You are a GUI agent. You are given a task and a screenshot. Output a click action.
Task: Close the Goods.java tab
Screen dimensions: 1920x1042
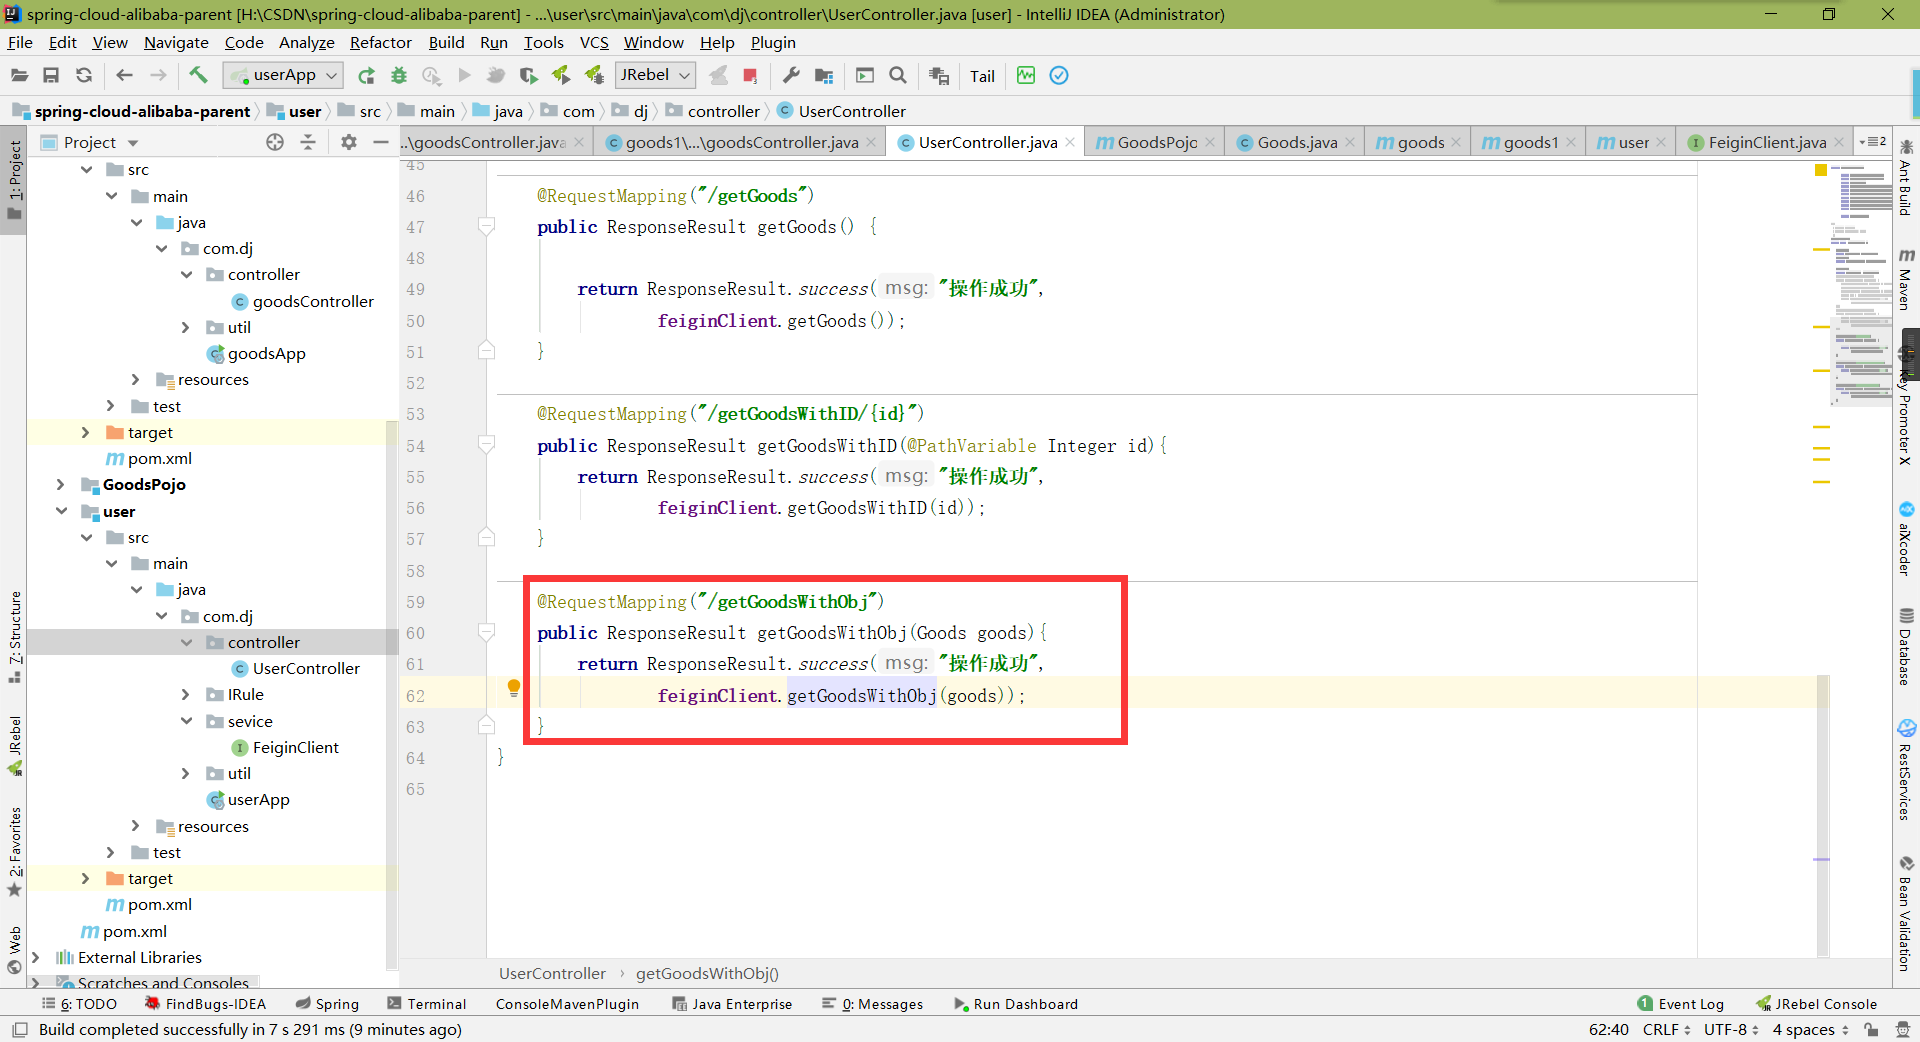1350,142
